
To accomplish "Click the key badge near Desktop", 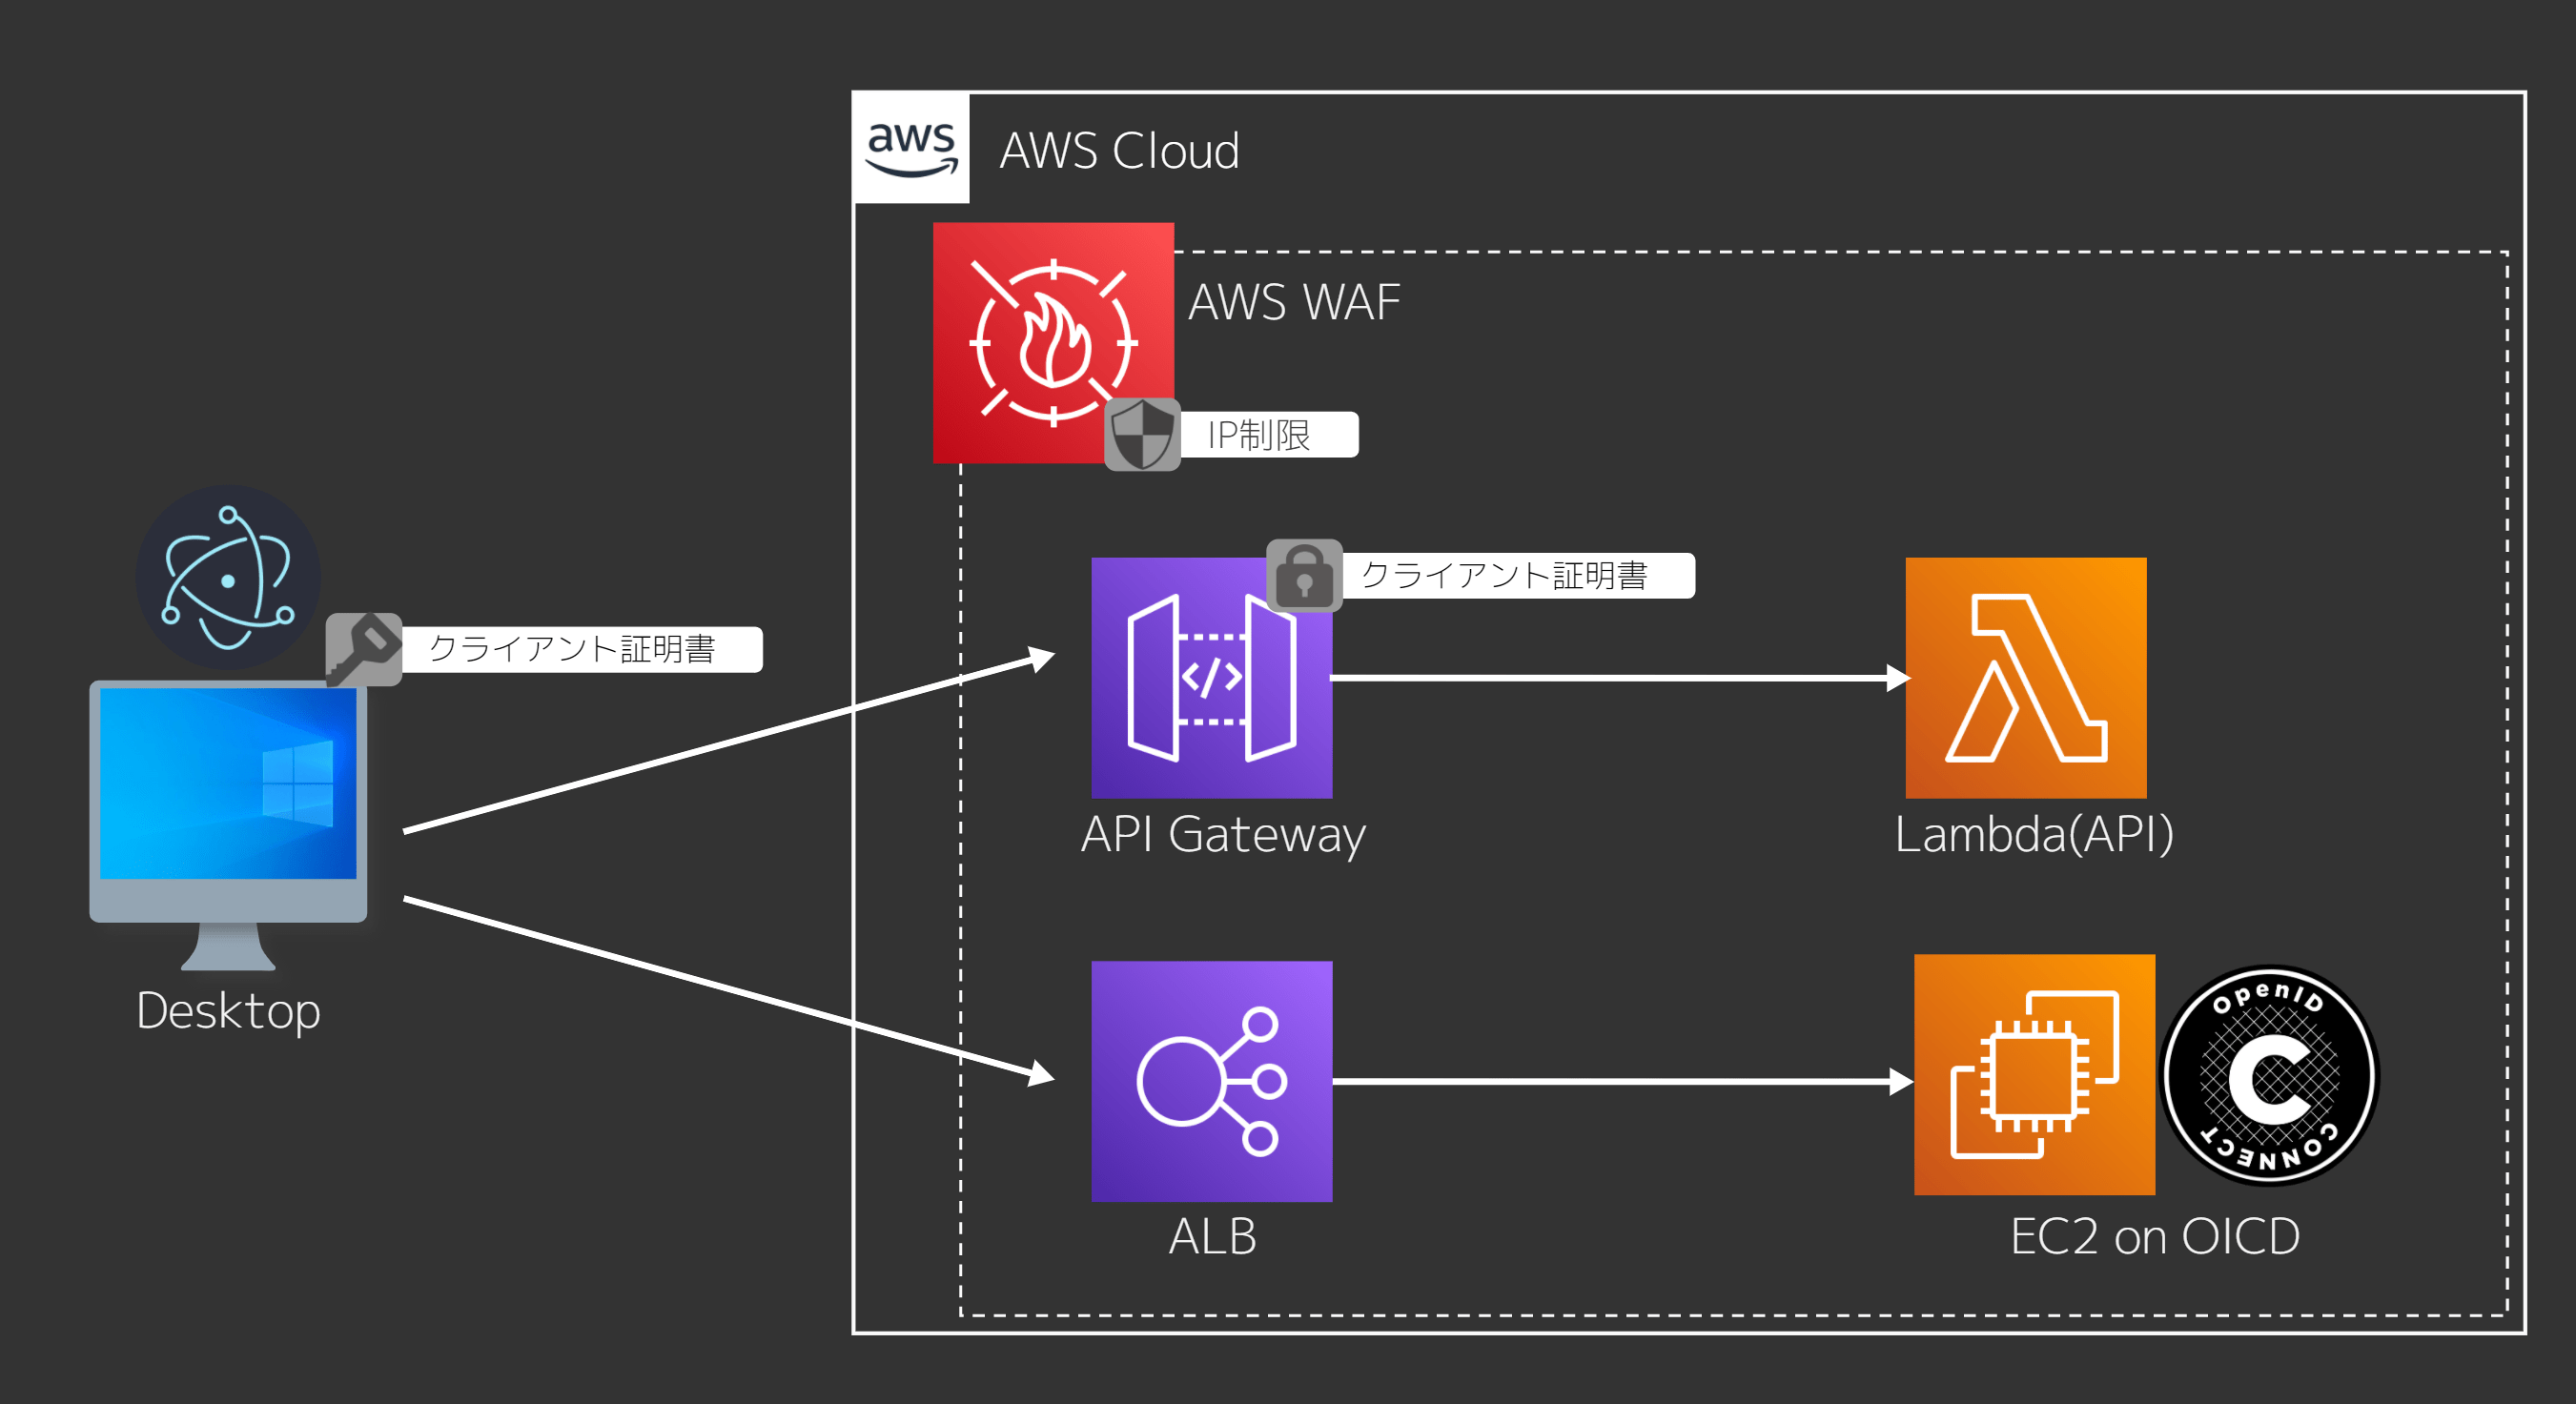I will [x=364, y=650].
